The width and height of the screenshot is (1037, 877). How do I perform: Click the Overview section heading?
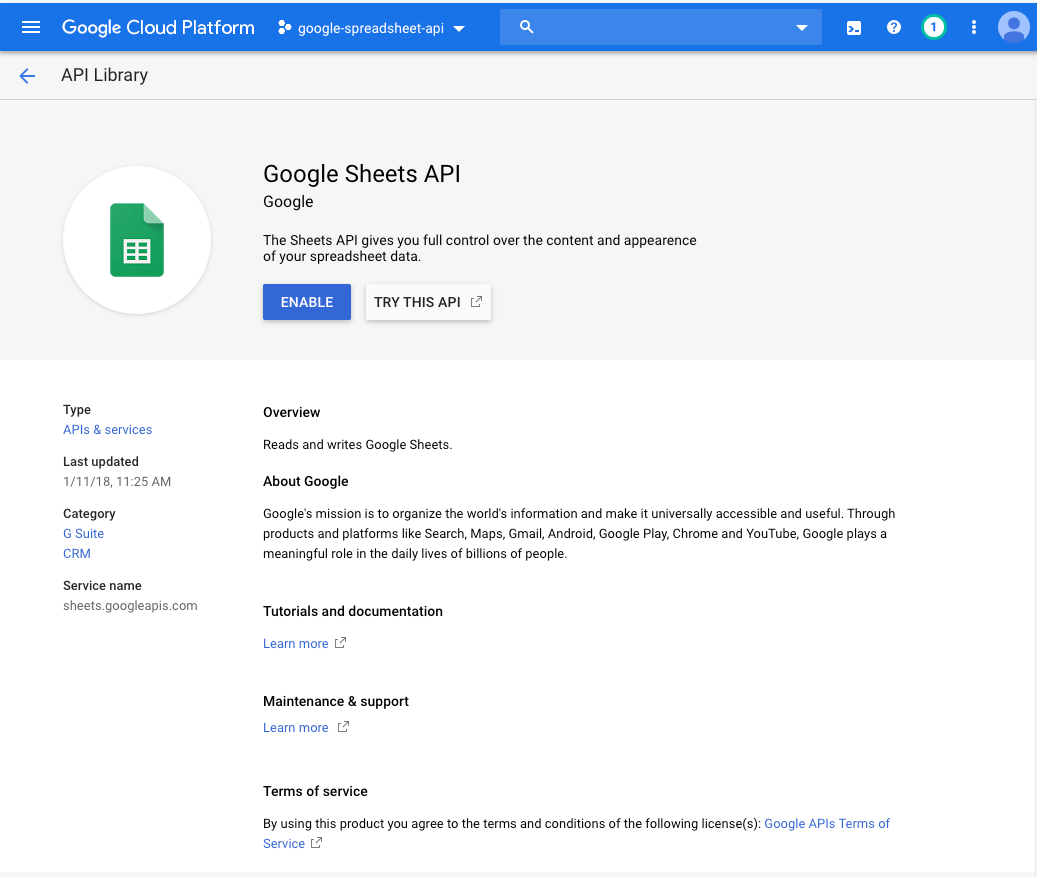click(292, 412)
